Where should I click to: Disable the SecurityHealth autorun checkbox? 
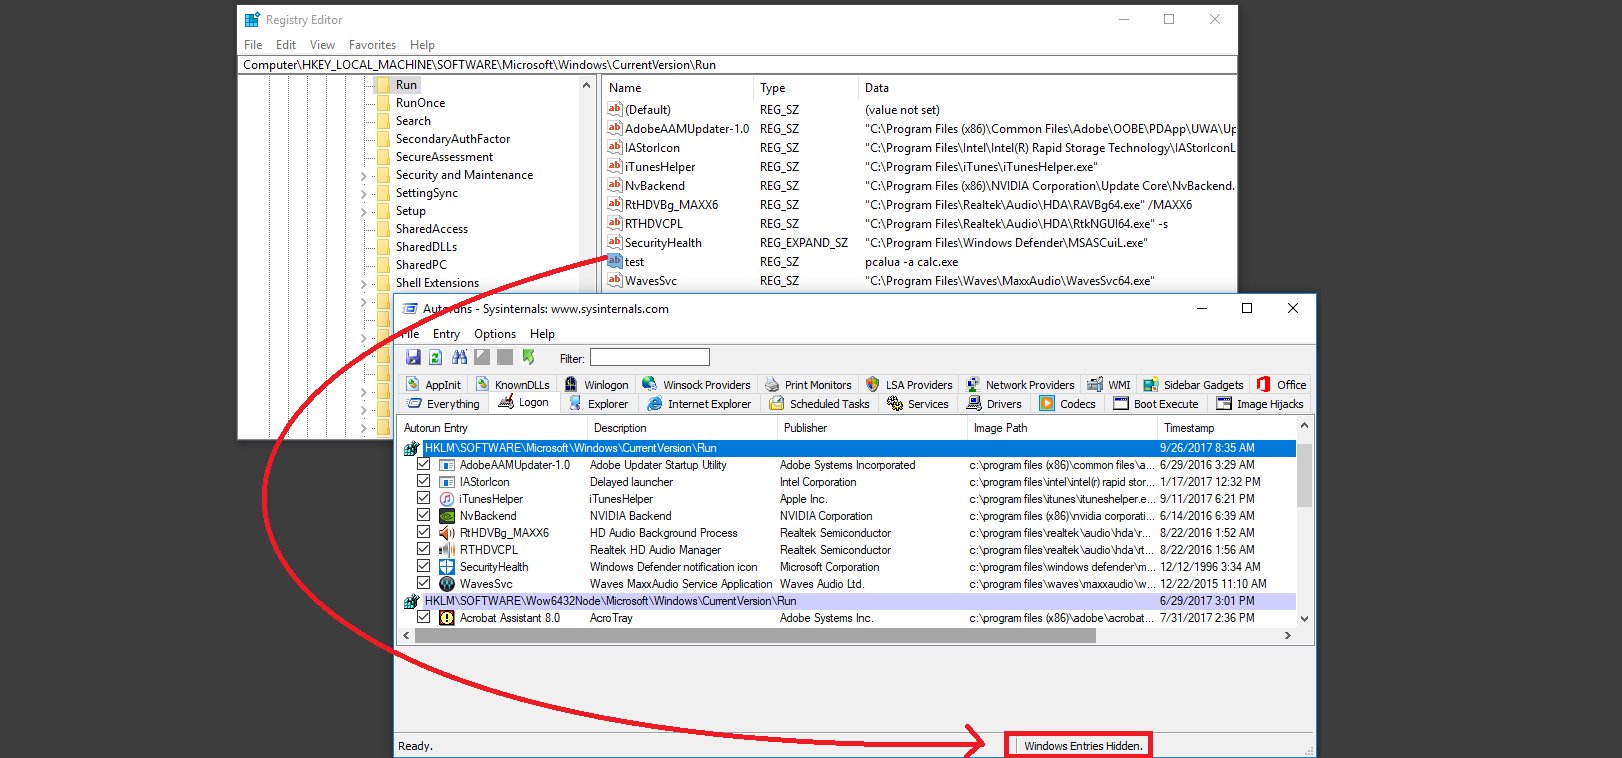(423, 566)
